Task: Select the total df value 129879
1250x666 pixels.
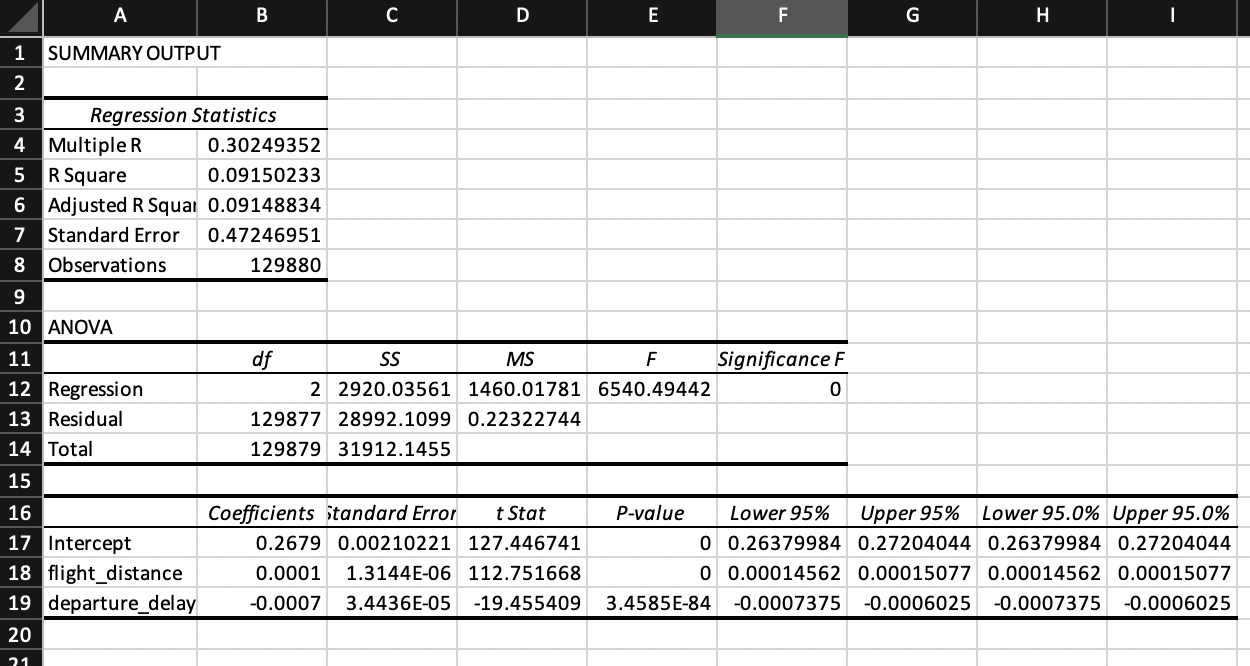Action: (x=262, y=449)
